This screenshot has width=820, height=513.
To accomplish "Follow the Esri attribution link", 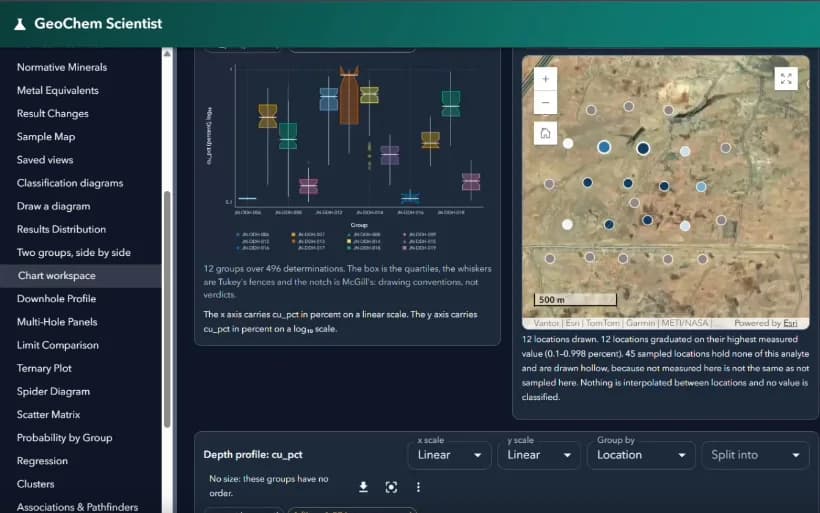I will click(790, 323).
